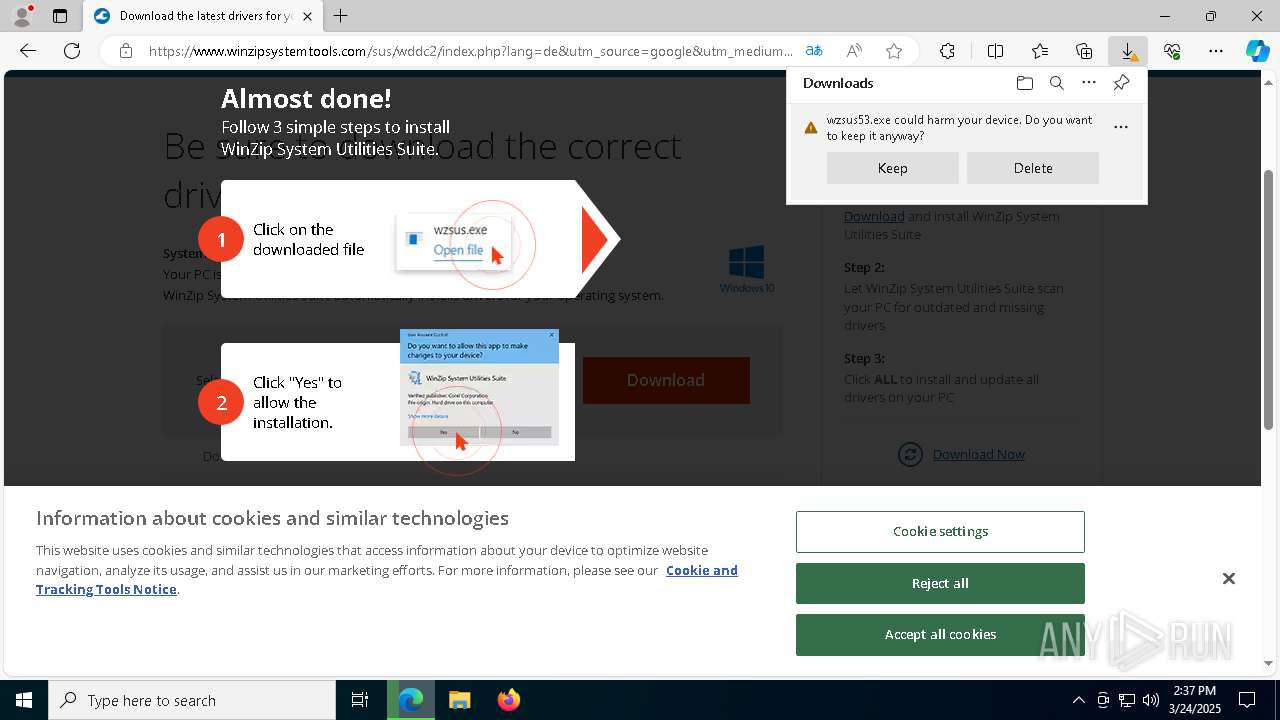Open the Favorites list
This screenshot has width=1280, height=720.
[1040, 51]
